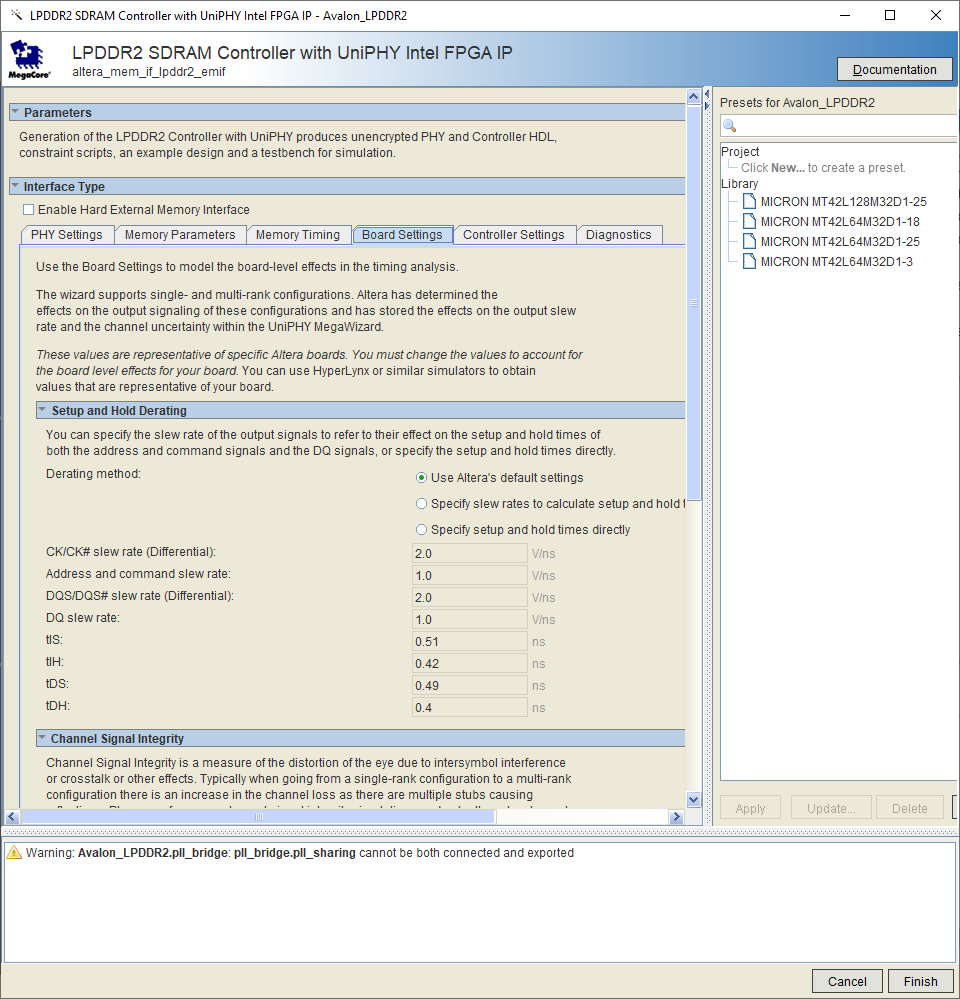Click the 'Derating method:' label
Viewport: 960px width, 999px height.
pos(93,473)
